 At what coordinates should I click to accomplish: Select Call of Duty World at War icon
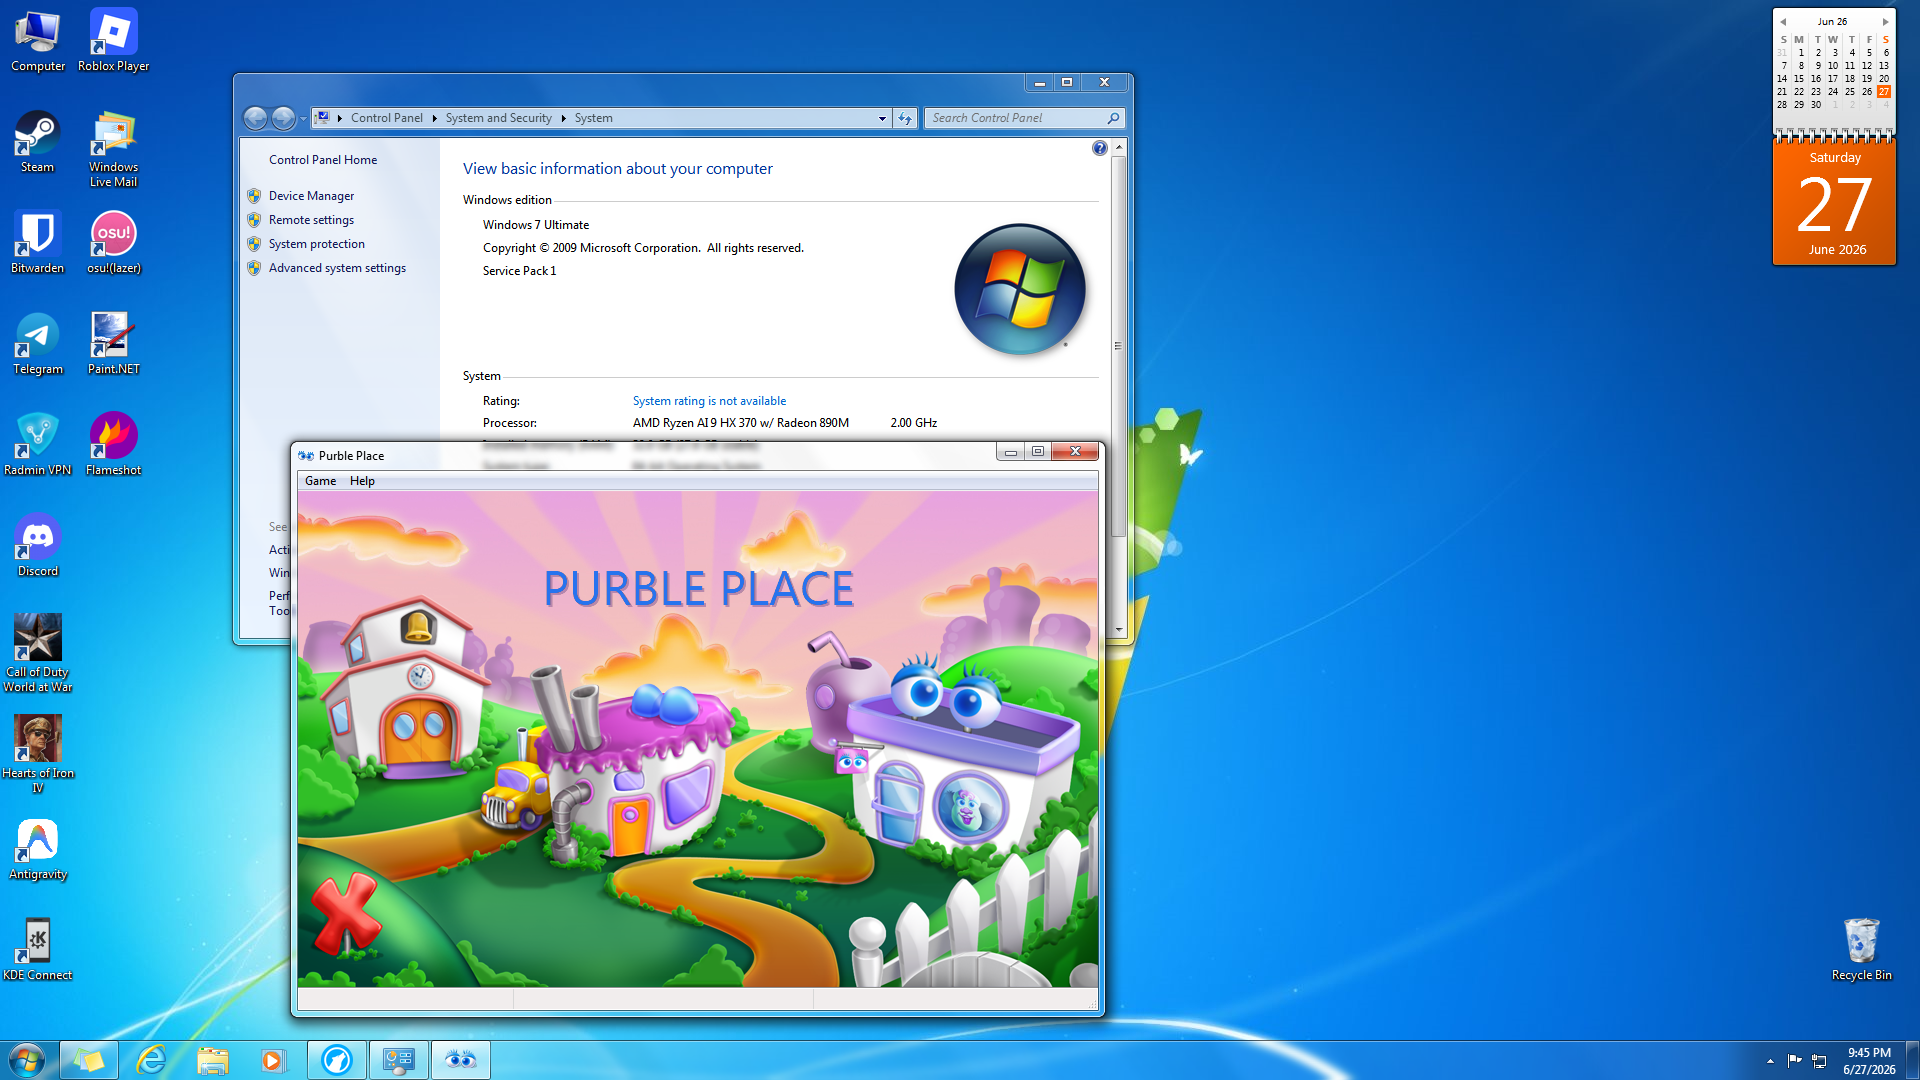tap(38, 654)
